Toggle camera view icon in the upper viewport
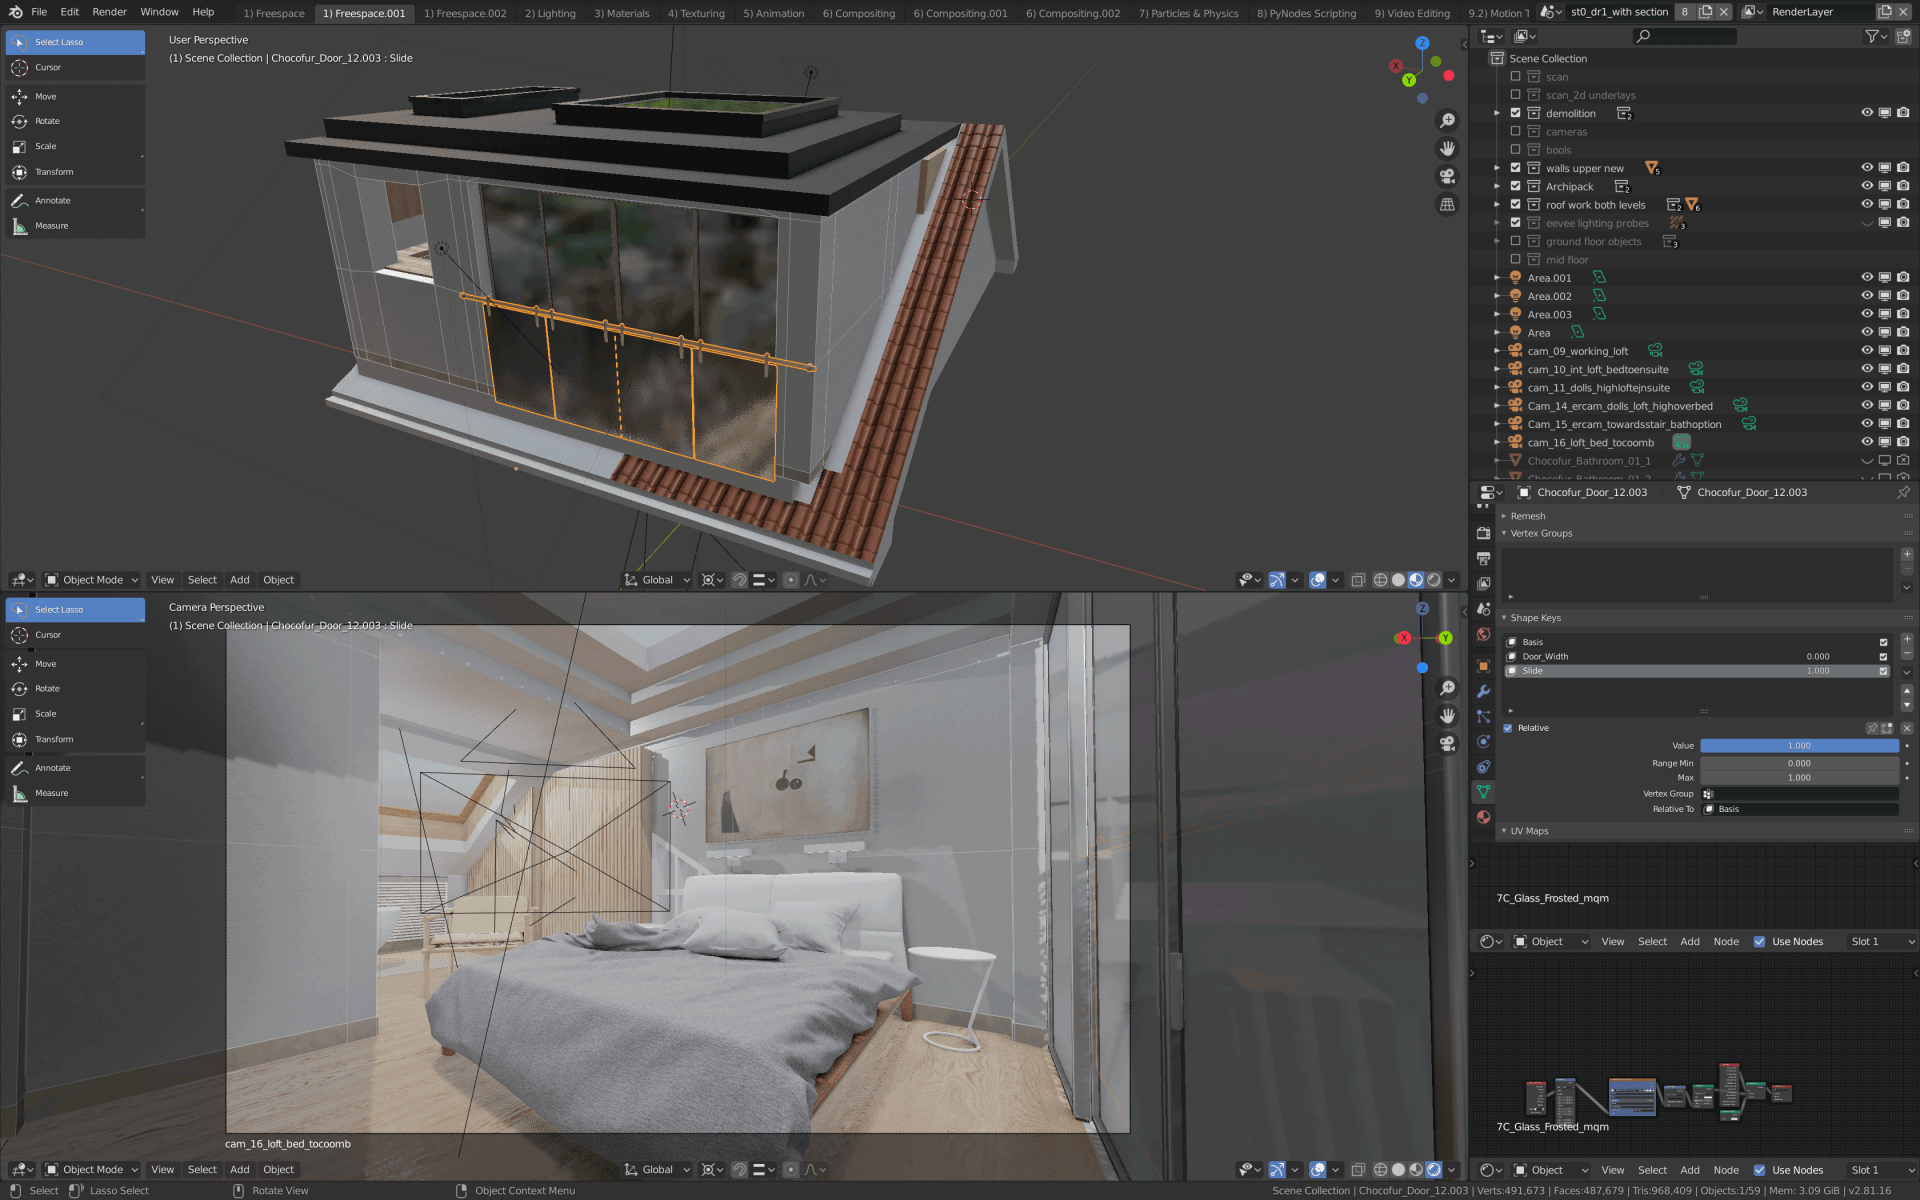 click(1447, 177)
